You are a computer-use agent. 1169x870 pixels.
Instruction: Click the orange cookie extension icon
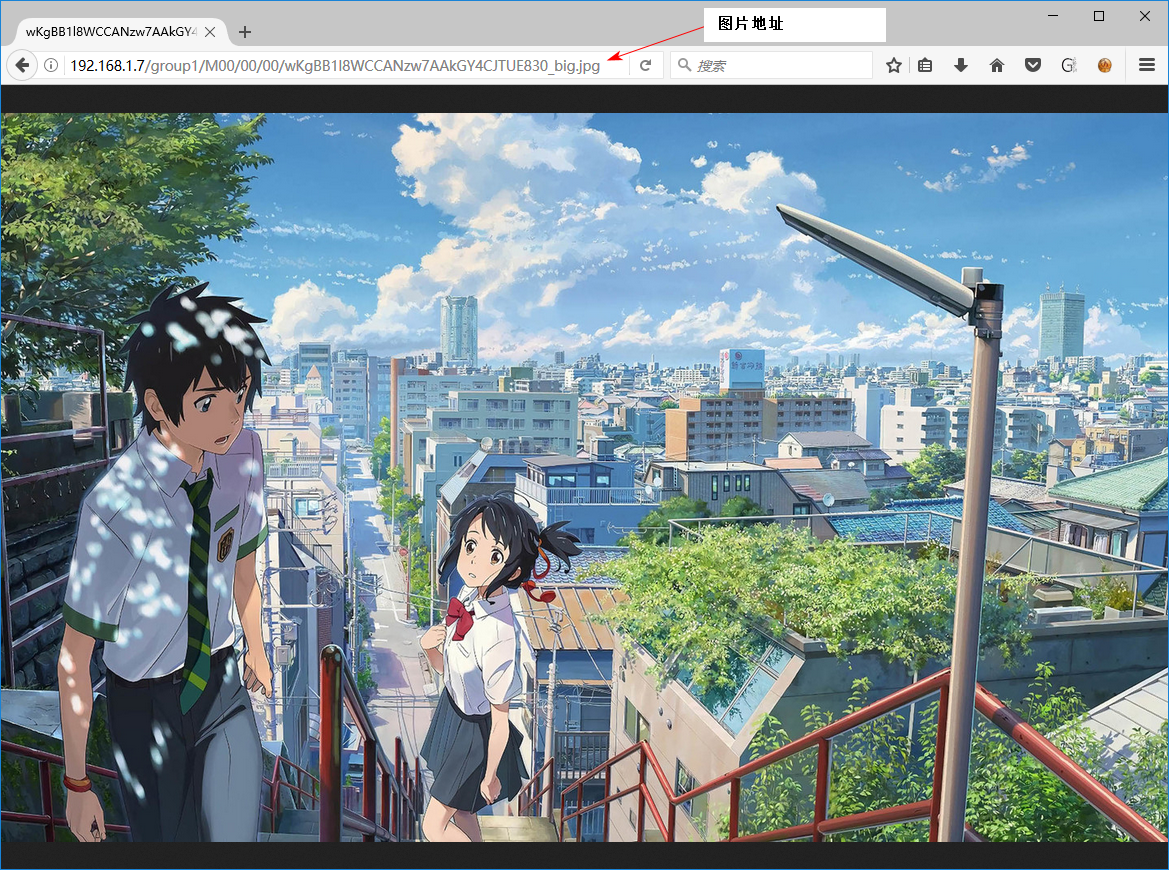pos(1104,66)
